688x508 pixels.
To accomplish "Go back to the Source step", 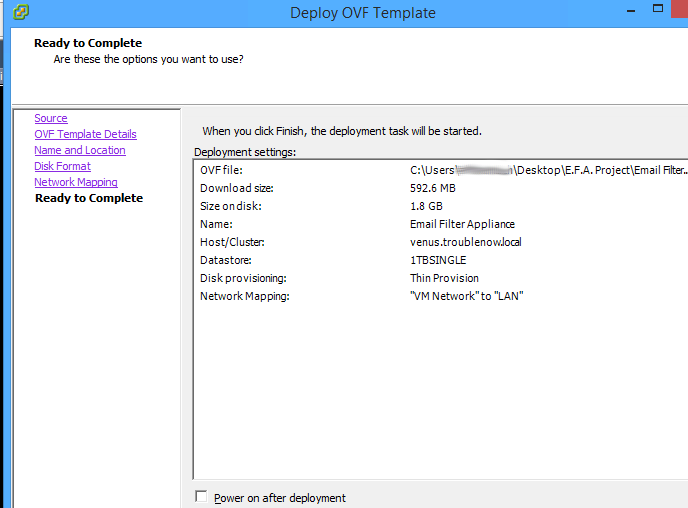I will click(x=51, y=118).
